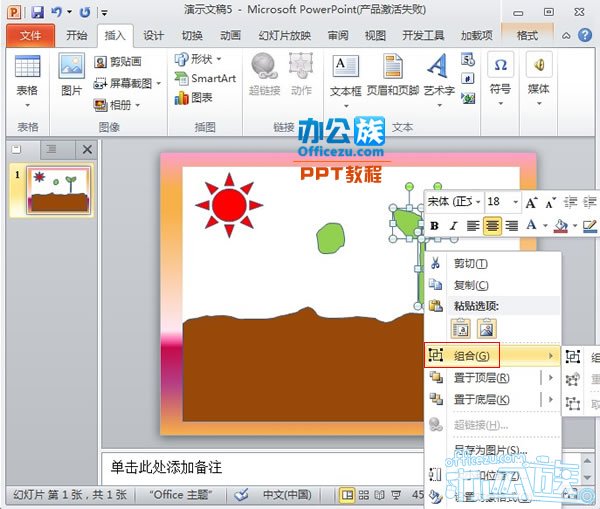Image resolution: width=600 pixels, height=509 pixels.
Task: Close the slide thumbnail pane
Action: pyautogui.click(x=87, y=150)
